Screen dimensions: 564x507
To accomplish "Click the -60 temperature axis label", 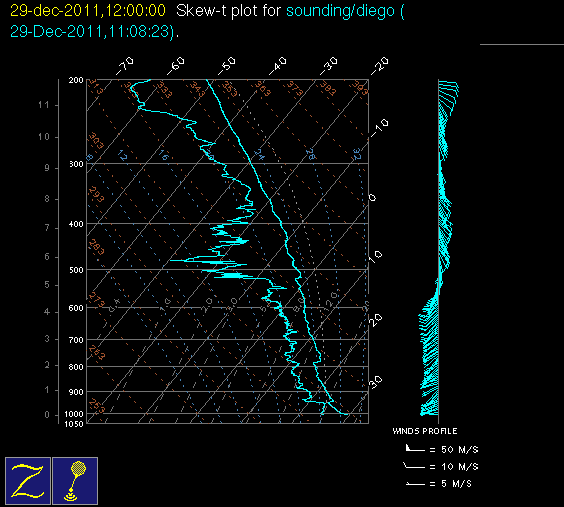I will click(x=176, y=66).
